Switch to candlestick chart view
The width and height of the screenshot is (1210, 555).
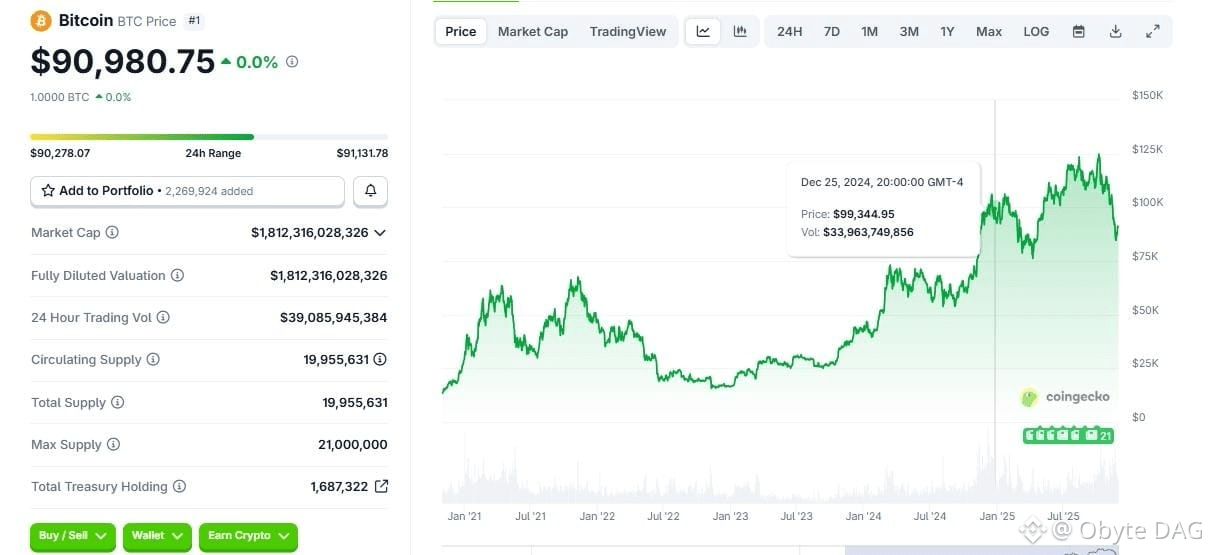click(x=740, y=31)
